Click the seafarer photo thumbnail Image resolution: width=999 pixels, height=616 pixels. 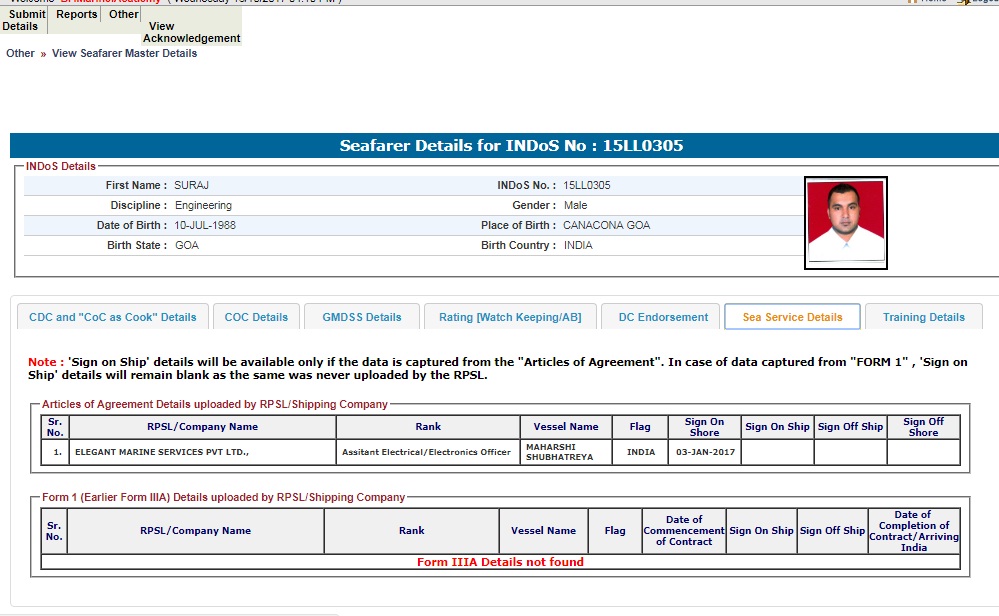pos(845,224)
